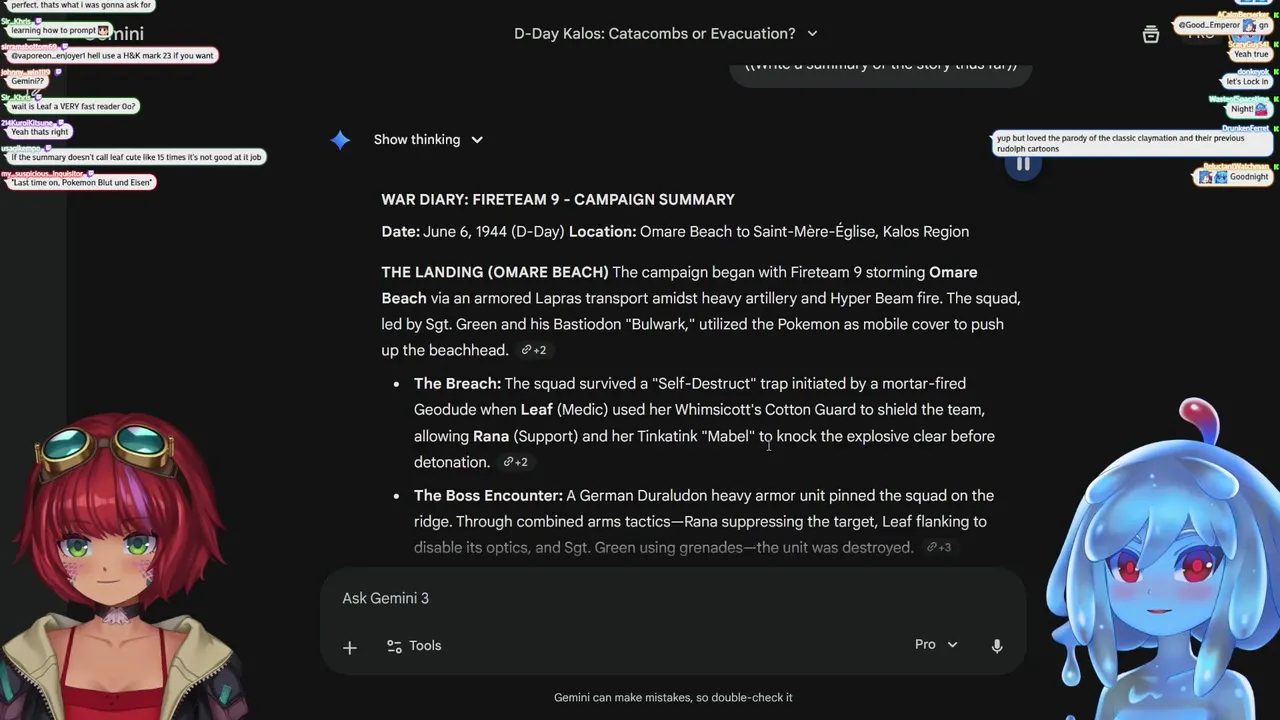The image size is (1280, 720).
Task: Expand the Show thinking section
Action: pos(428,140)
